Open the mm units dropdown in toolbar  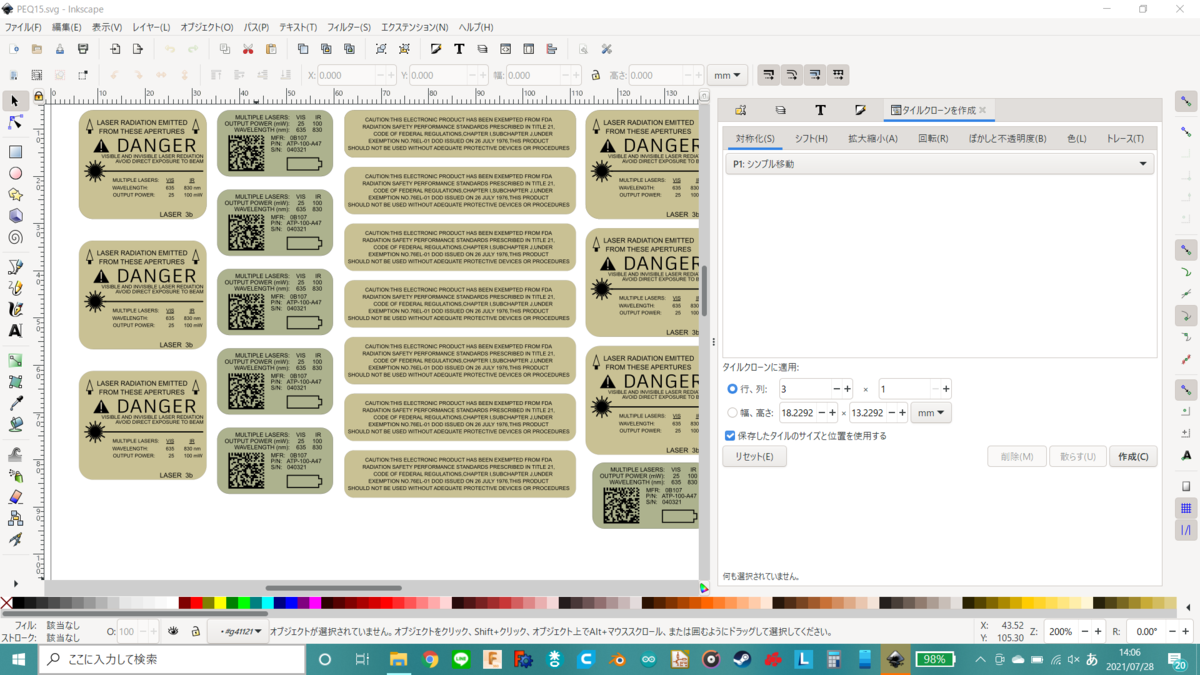coord(727,75)
